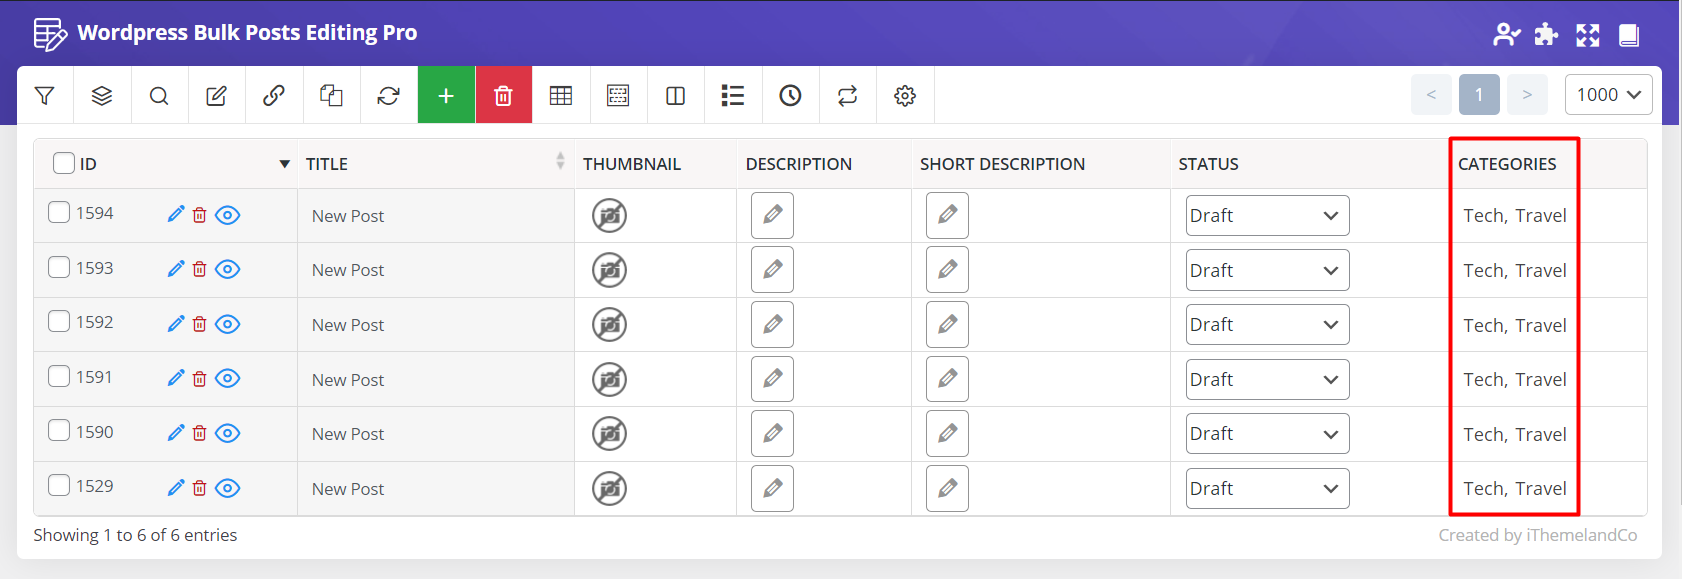The height and width of the screenshot is (579, 1682).
Task: Open the history clock icon
Action: 790,96
